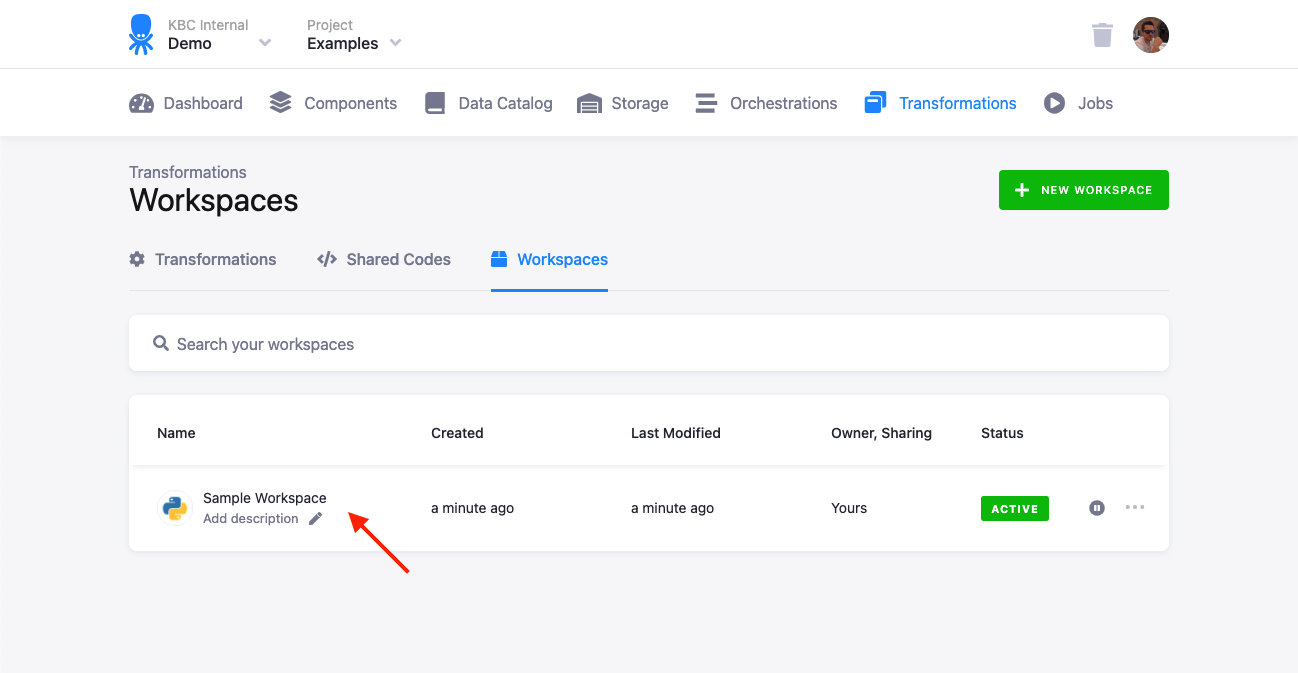Click the Keboola octopus logo
The image size is (1298, 673).
coord(141,34)
